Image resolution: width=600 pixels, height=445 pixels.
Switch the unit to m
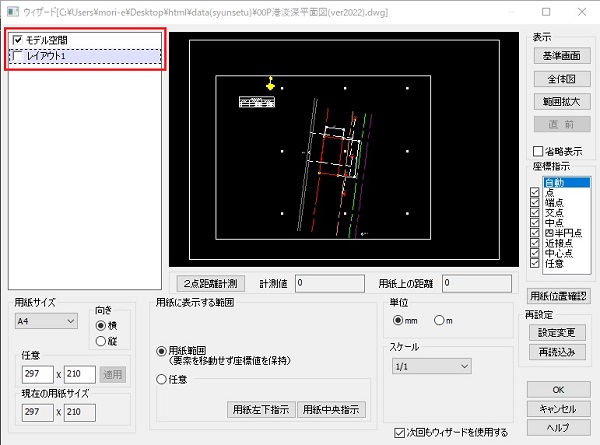pyautogui.click(x=439, y=321)
